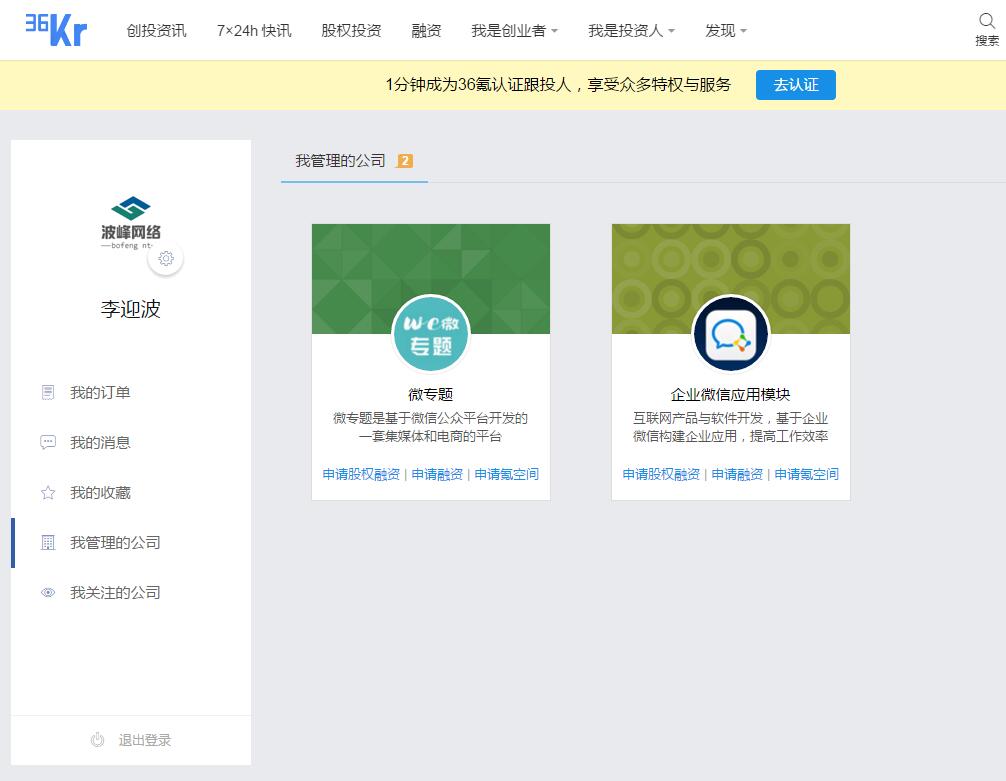Open the search magnifier icon
This screenshot has height=781, width=1006.
click(x=986, y=22)
